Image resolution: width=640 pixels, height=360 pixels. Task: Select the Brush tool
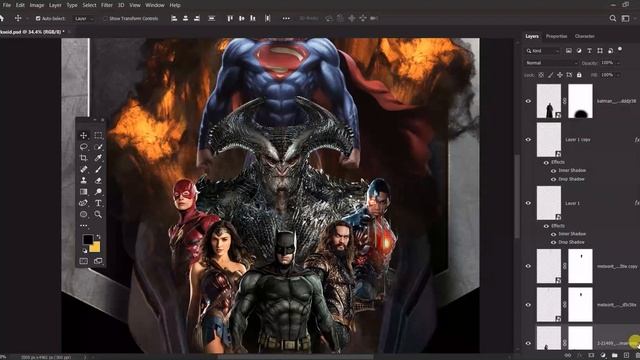click(98, 169)
